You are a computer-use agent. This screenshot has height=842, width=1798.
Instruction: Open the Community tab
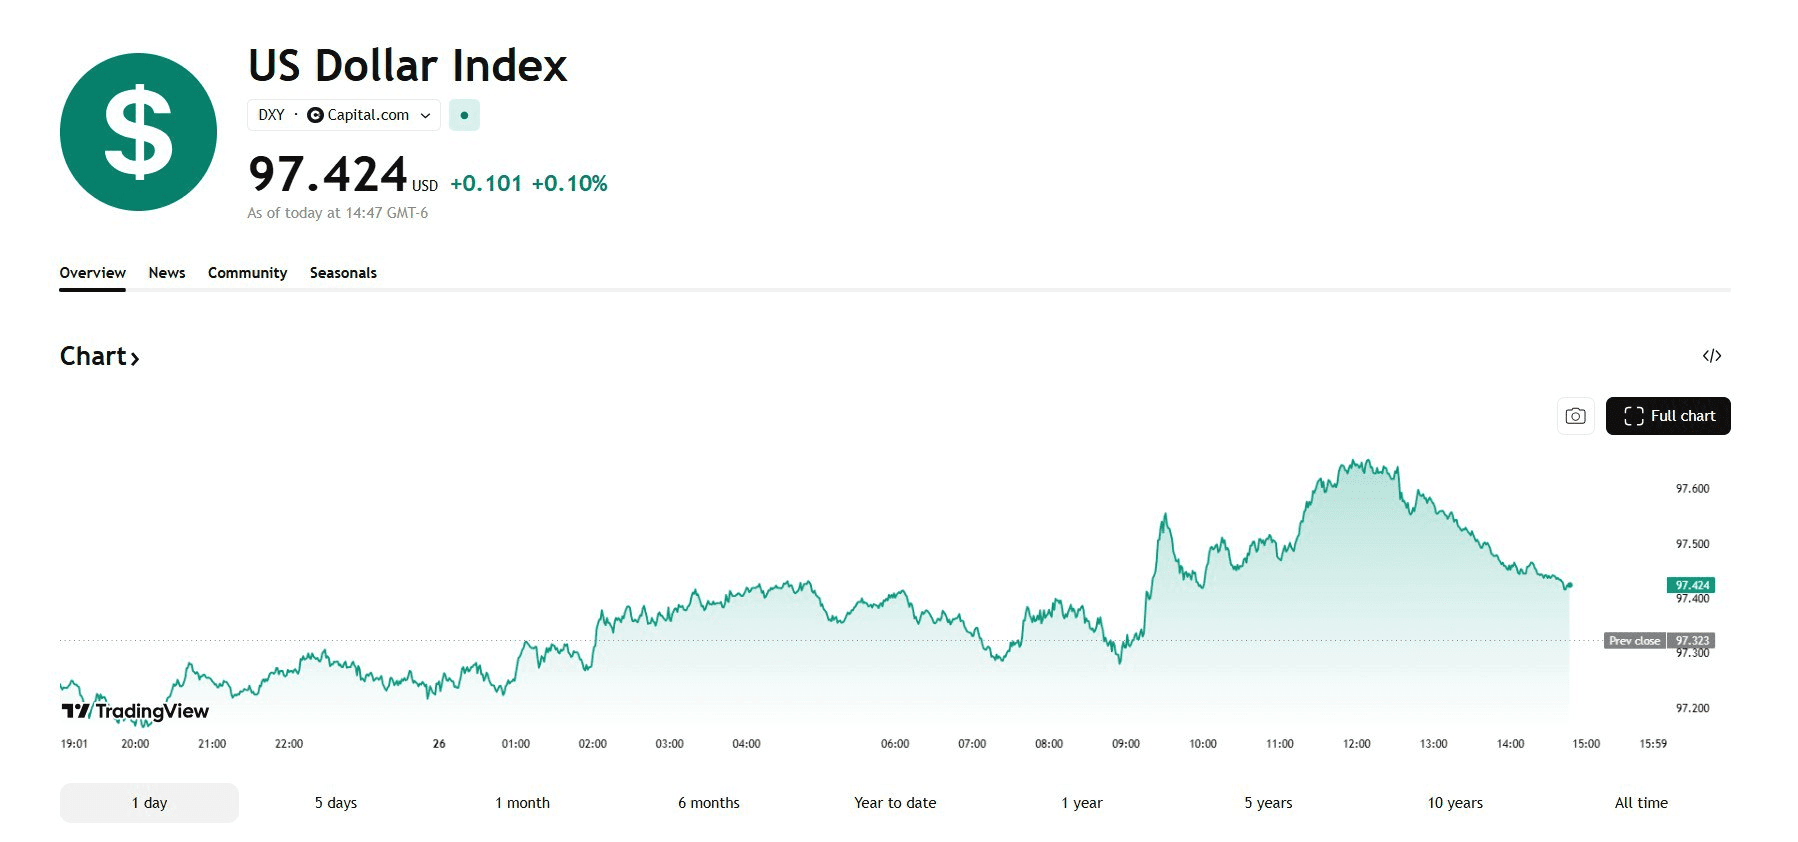247,273
